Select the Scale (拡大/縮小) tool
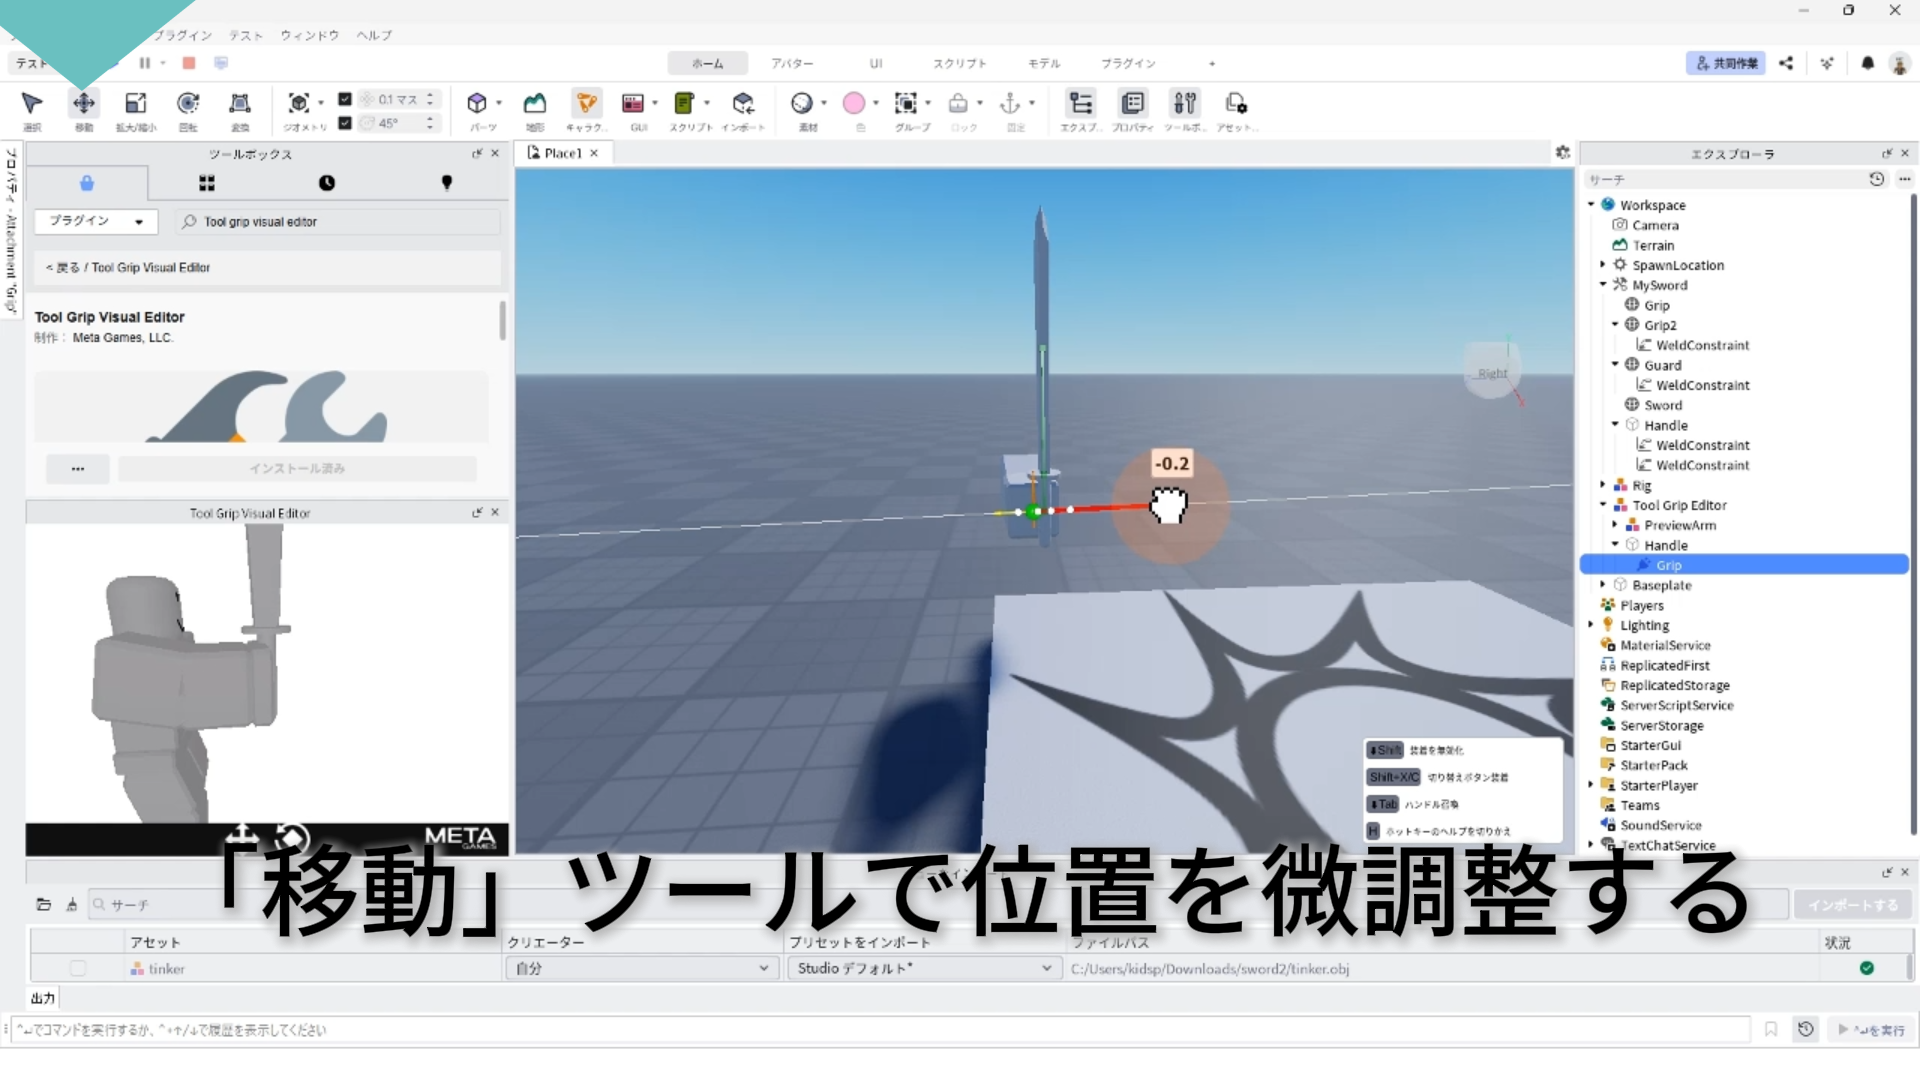 pyautogui.click(x=135, y=103)
